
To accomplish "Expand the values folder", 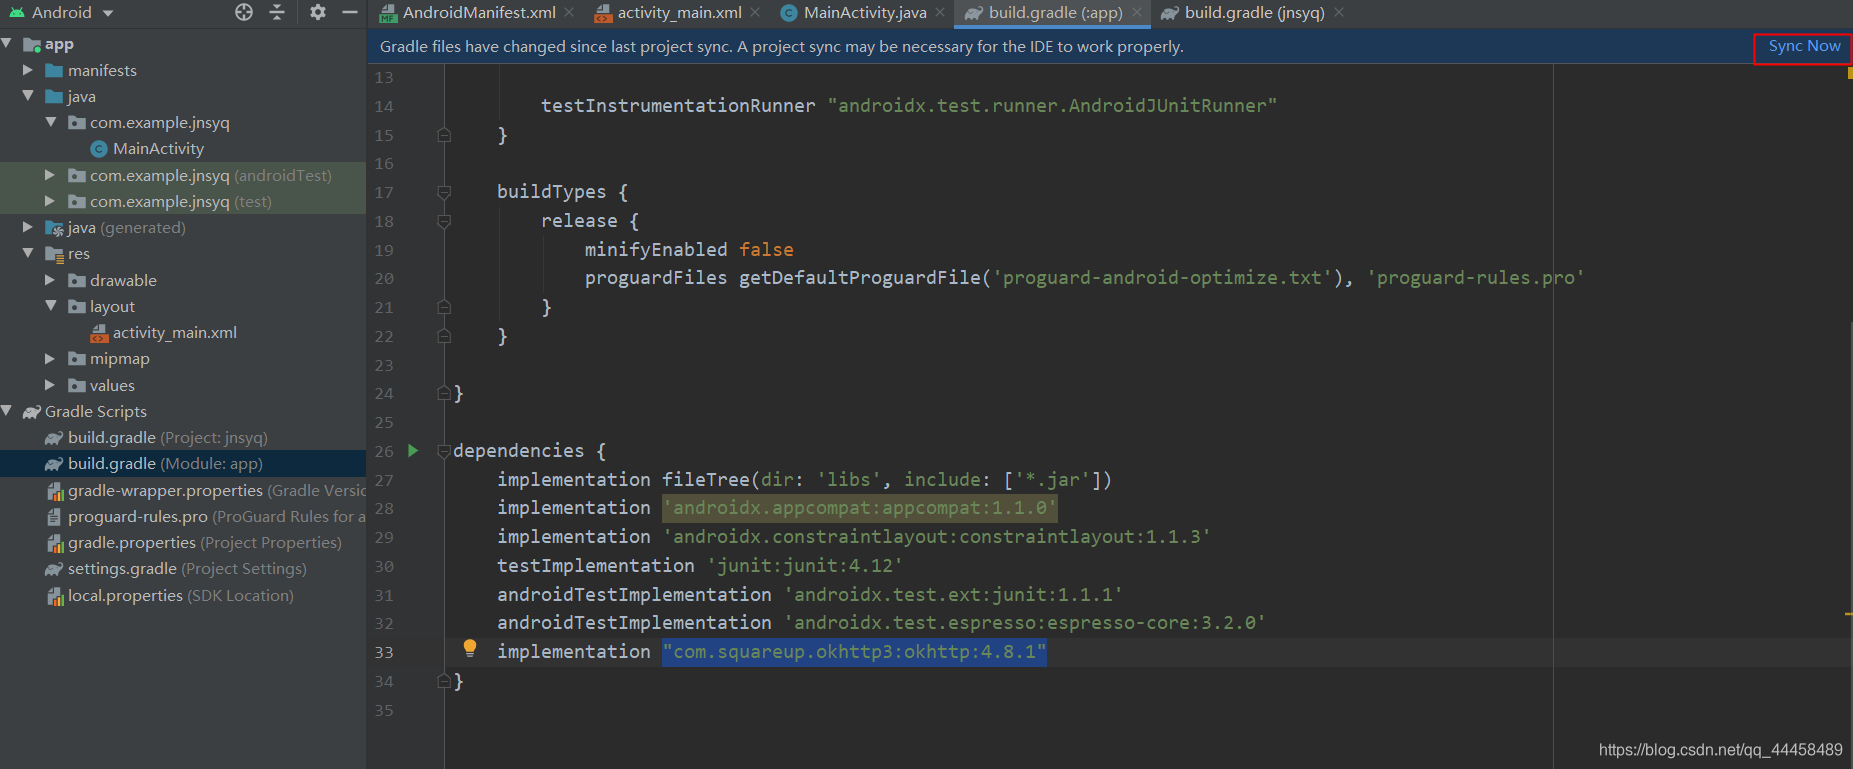I will click(x=50, y=385).
